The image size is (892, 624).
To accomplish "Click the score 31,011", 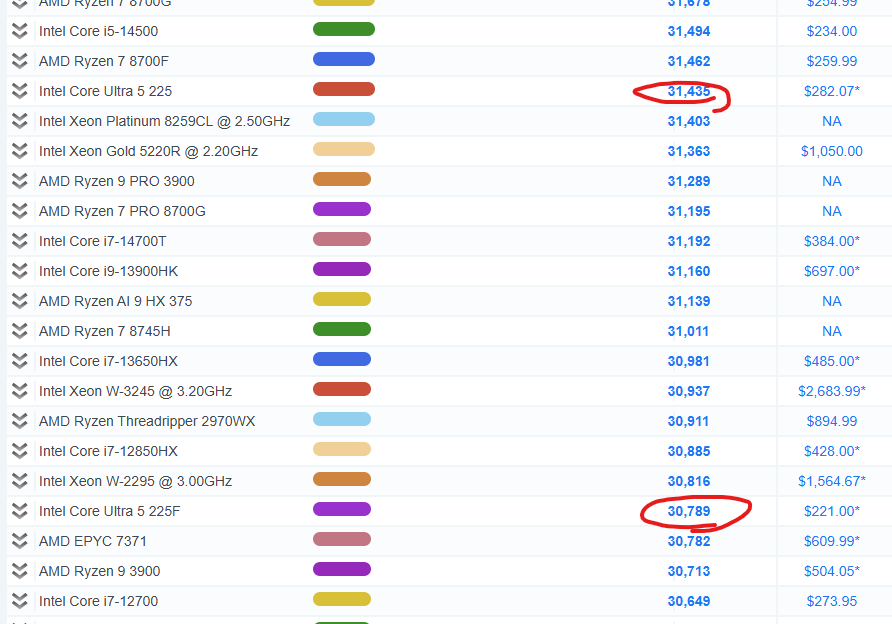I will (688, 331).
